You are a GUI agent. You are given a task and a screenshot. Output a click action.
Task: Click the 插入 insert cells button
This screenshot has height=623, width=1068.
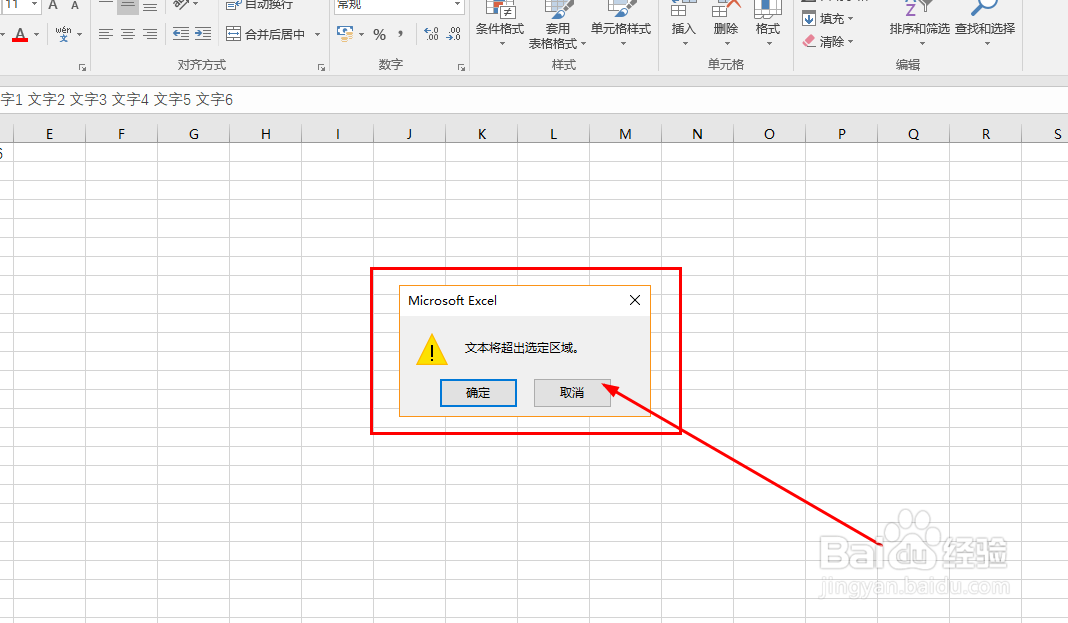pyautogui.click(x=683, y=25)
